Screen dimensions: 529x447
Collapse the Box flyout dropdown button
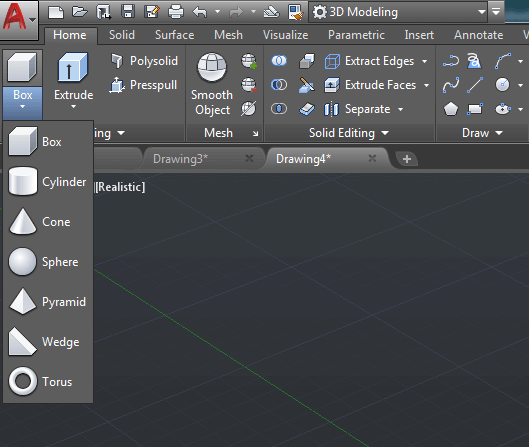(23, 103)
